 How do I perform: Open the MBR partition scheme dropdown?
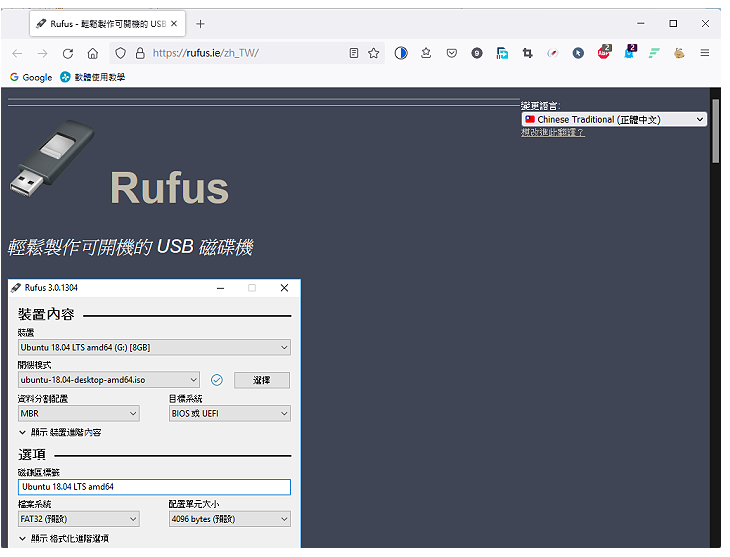click(x=79, y=414)
